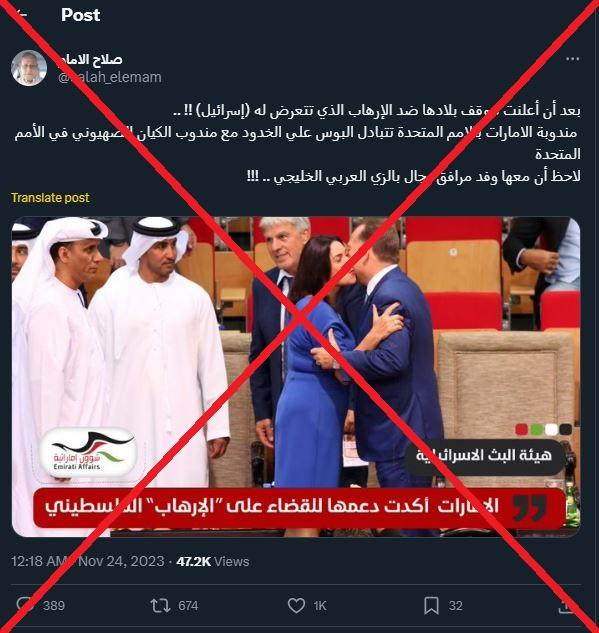Click the reply speech bubble icon
The height and width of the screenshot is (633, 599).
click(25, 605)
